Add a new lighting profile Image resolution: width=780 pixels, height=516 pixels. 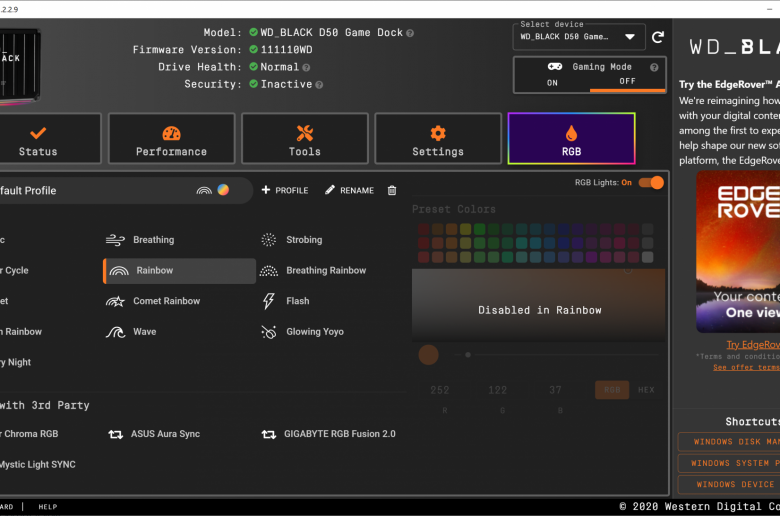point(285,190)
